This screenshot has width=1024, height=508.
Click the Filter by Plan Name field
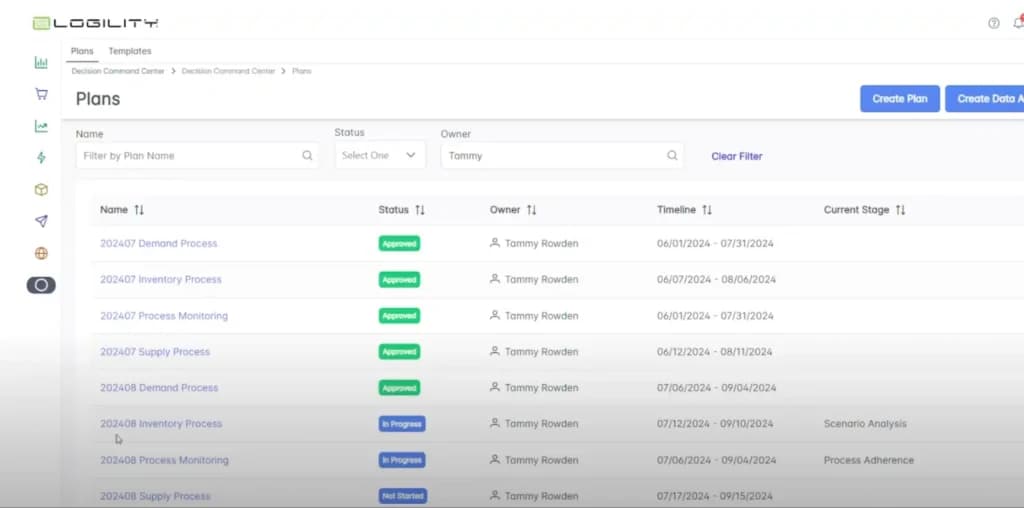pyautogui.click(x=197, y=155)
